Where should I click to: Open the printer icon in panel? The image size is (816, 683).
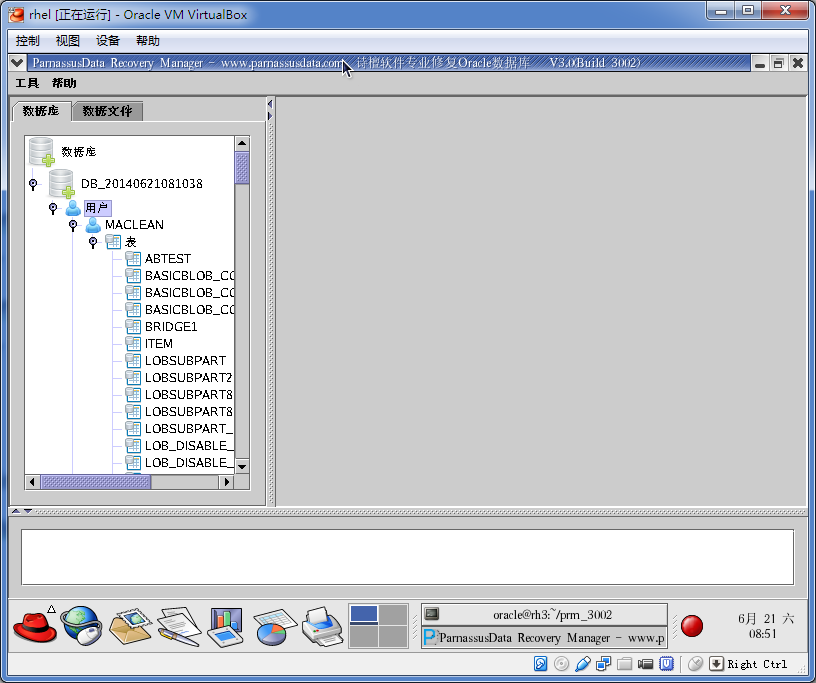(x=323, y=626)
